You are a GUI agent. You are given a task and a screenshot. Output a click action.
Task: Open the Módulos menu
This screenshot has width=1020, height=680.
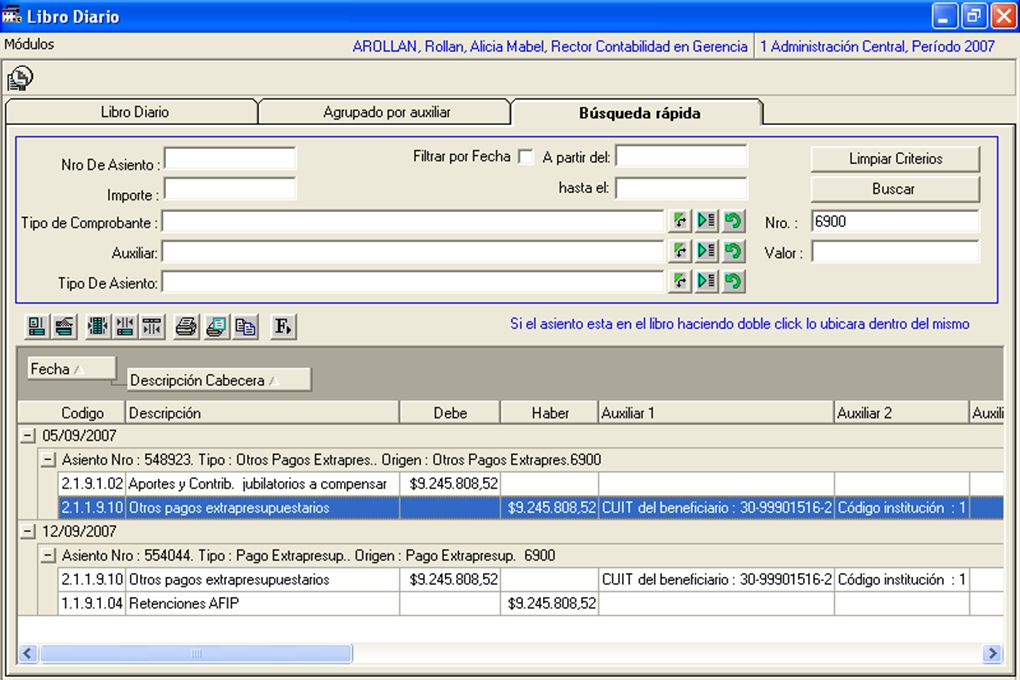tap(29, 44)
